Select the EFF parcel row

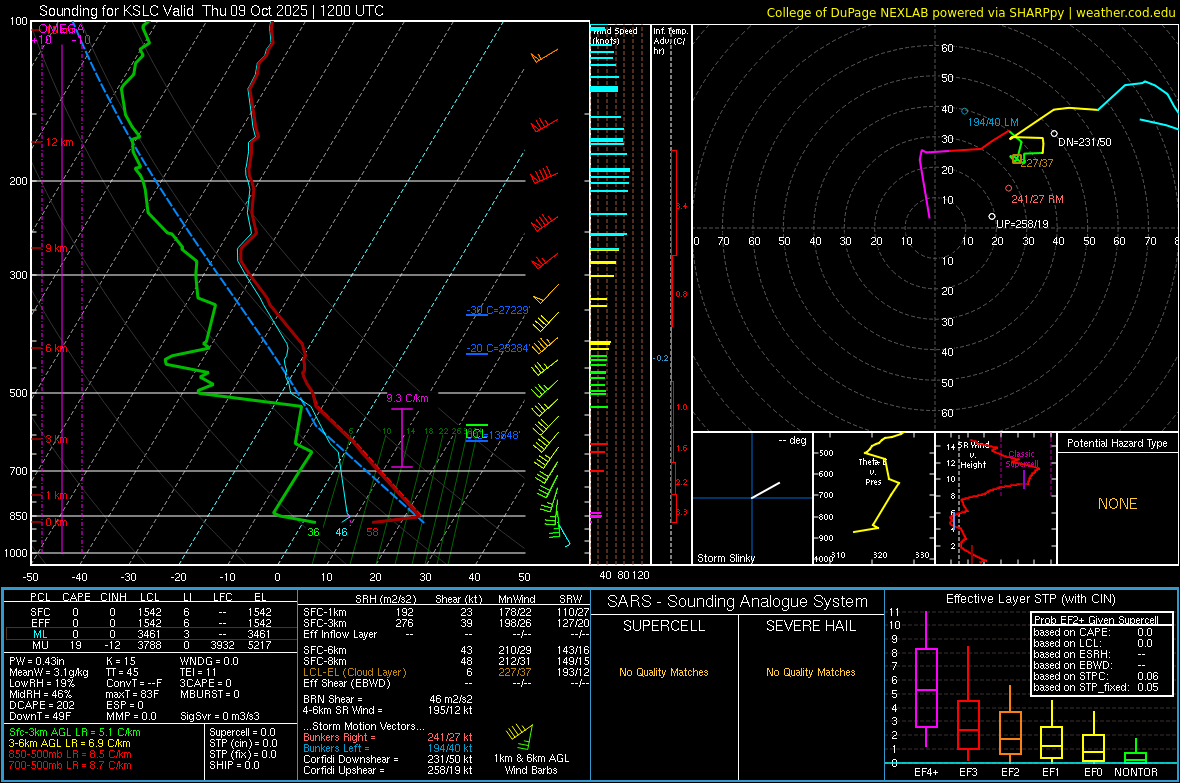151,623
